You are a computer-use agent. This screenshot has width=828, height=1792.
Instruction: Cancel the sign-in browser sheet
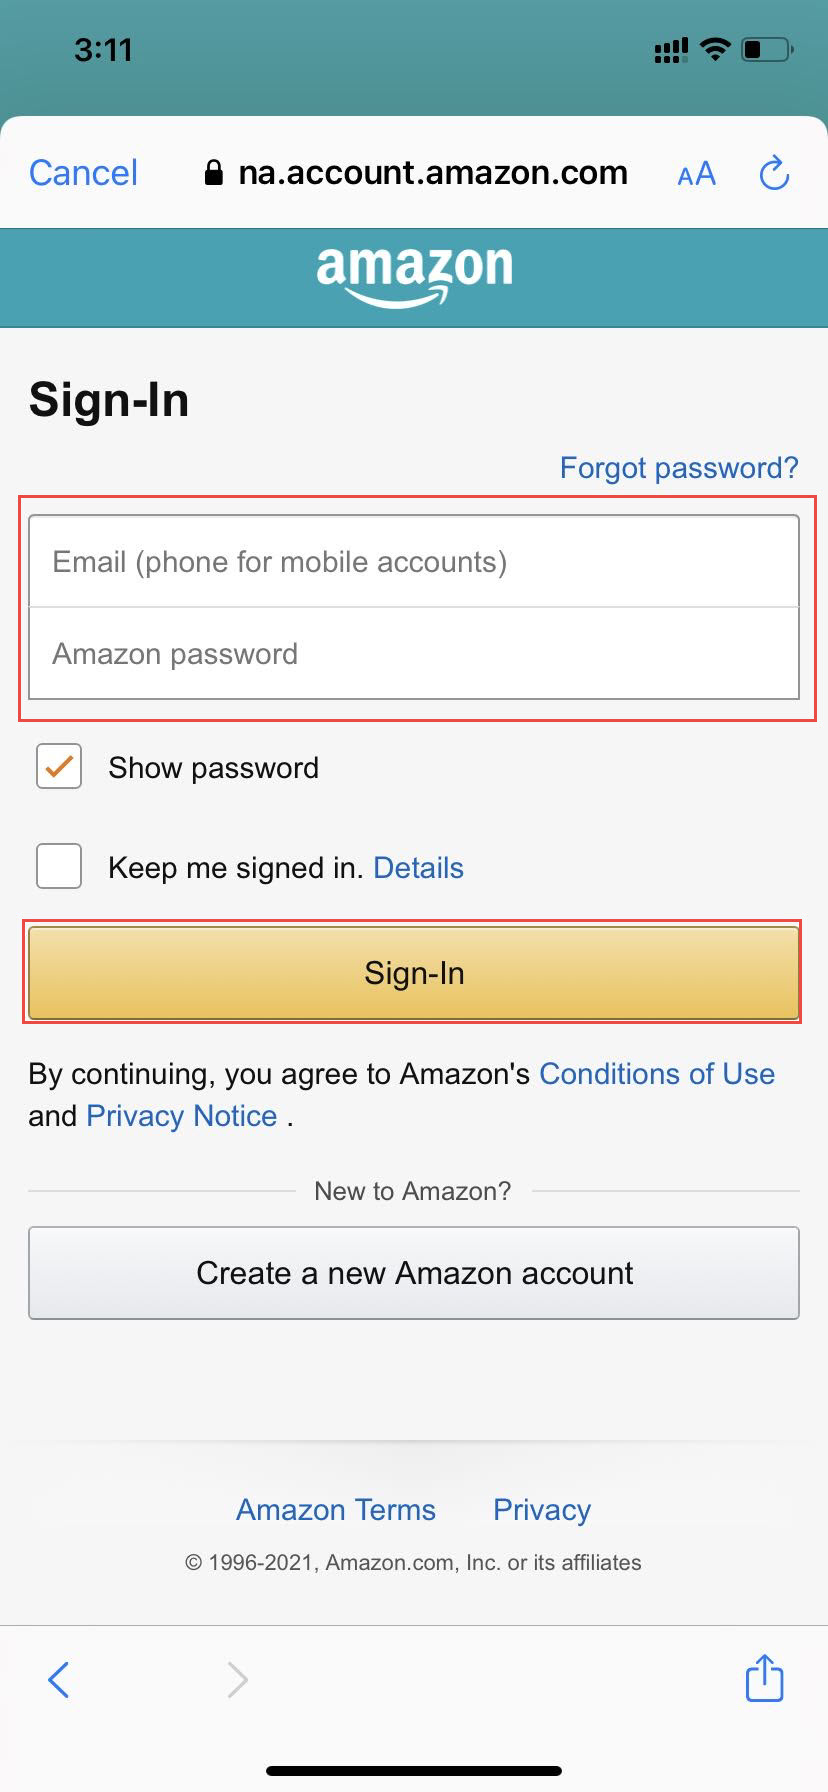pos(83,173)
